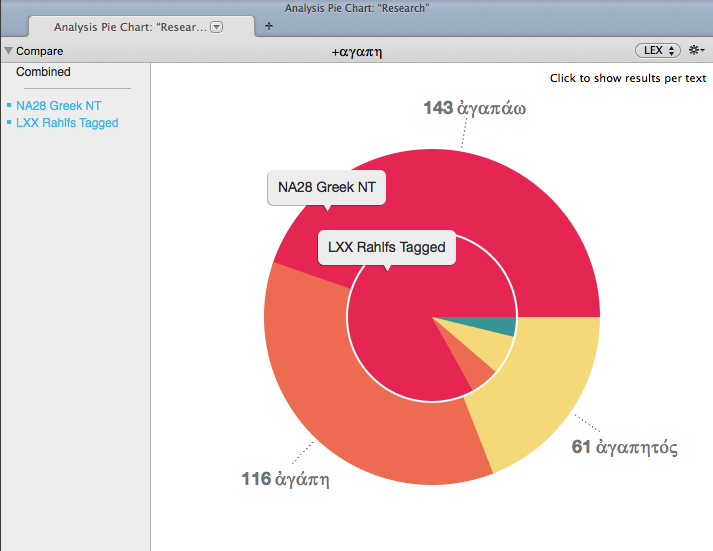The image size is (713, 551).
Task: Click 'Click to show results per text'
Action: pyautogui.click(x=628, y=78)
